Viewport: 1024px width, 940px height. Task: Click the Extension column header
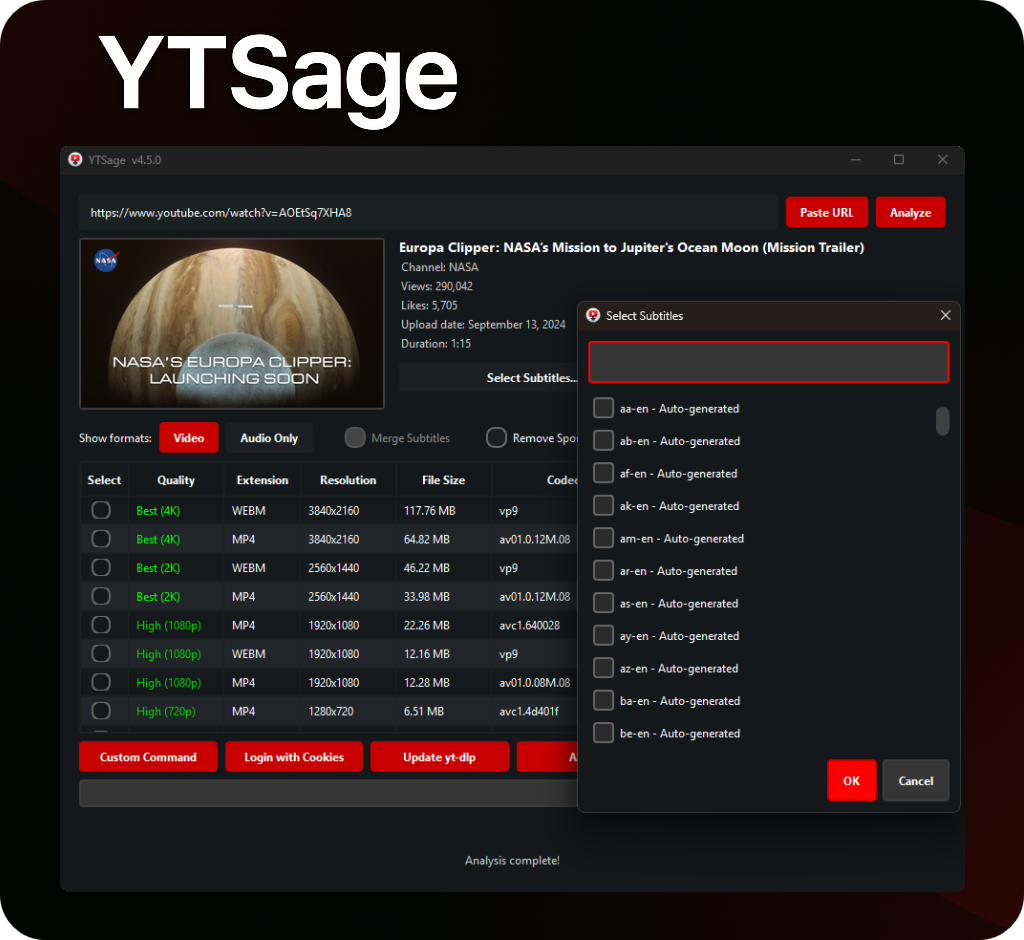(263, 480)
